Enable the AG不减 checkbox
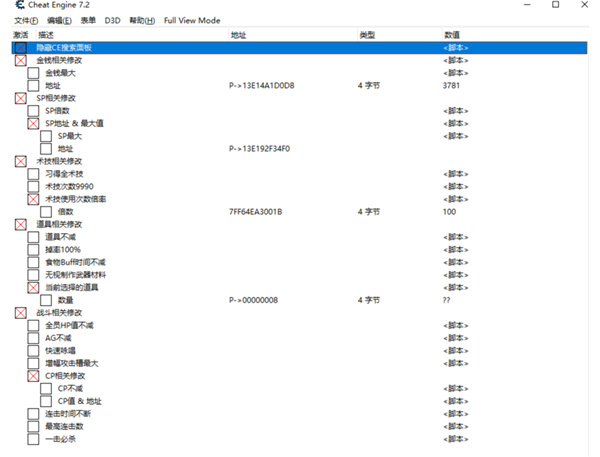The height and width of the screenshot is (457, 600). [x=33, y=338]
